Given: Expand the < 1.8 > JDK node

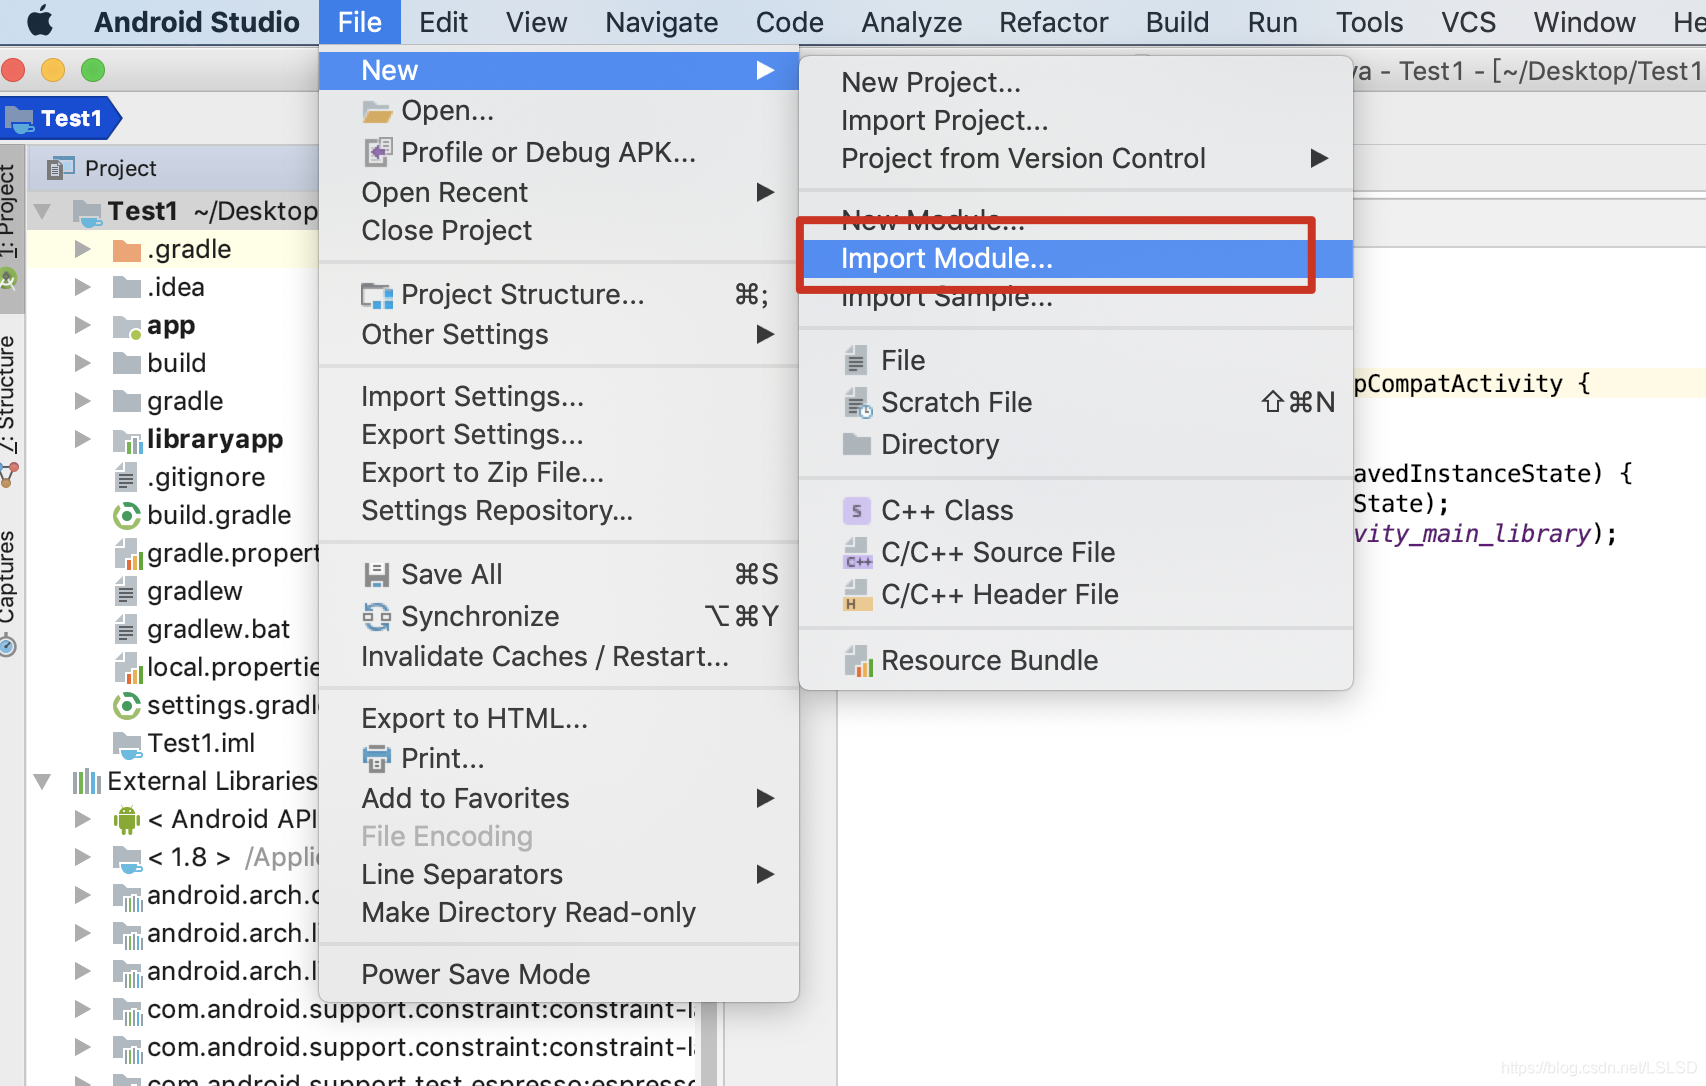Looking at the screenshot, I should tap(83, 857).
